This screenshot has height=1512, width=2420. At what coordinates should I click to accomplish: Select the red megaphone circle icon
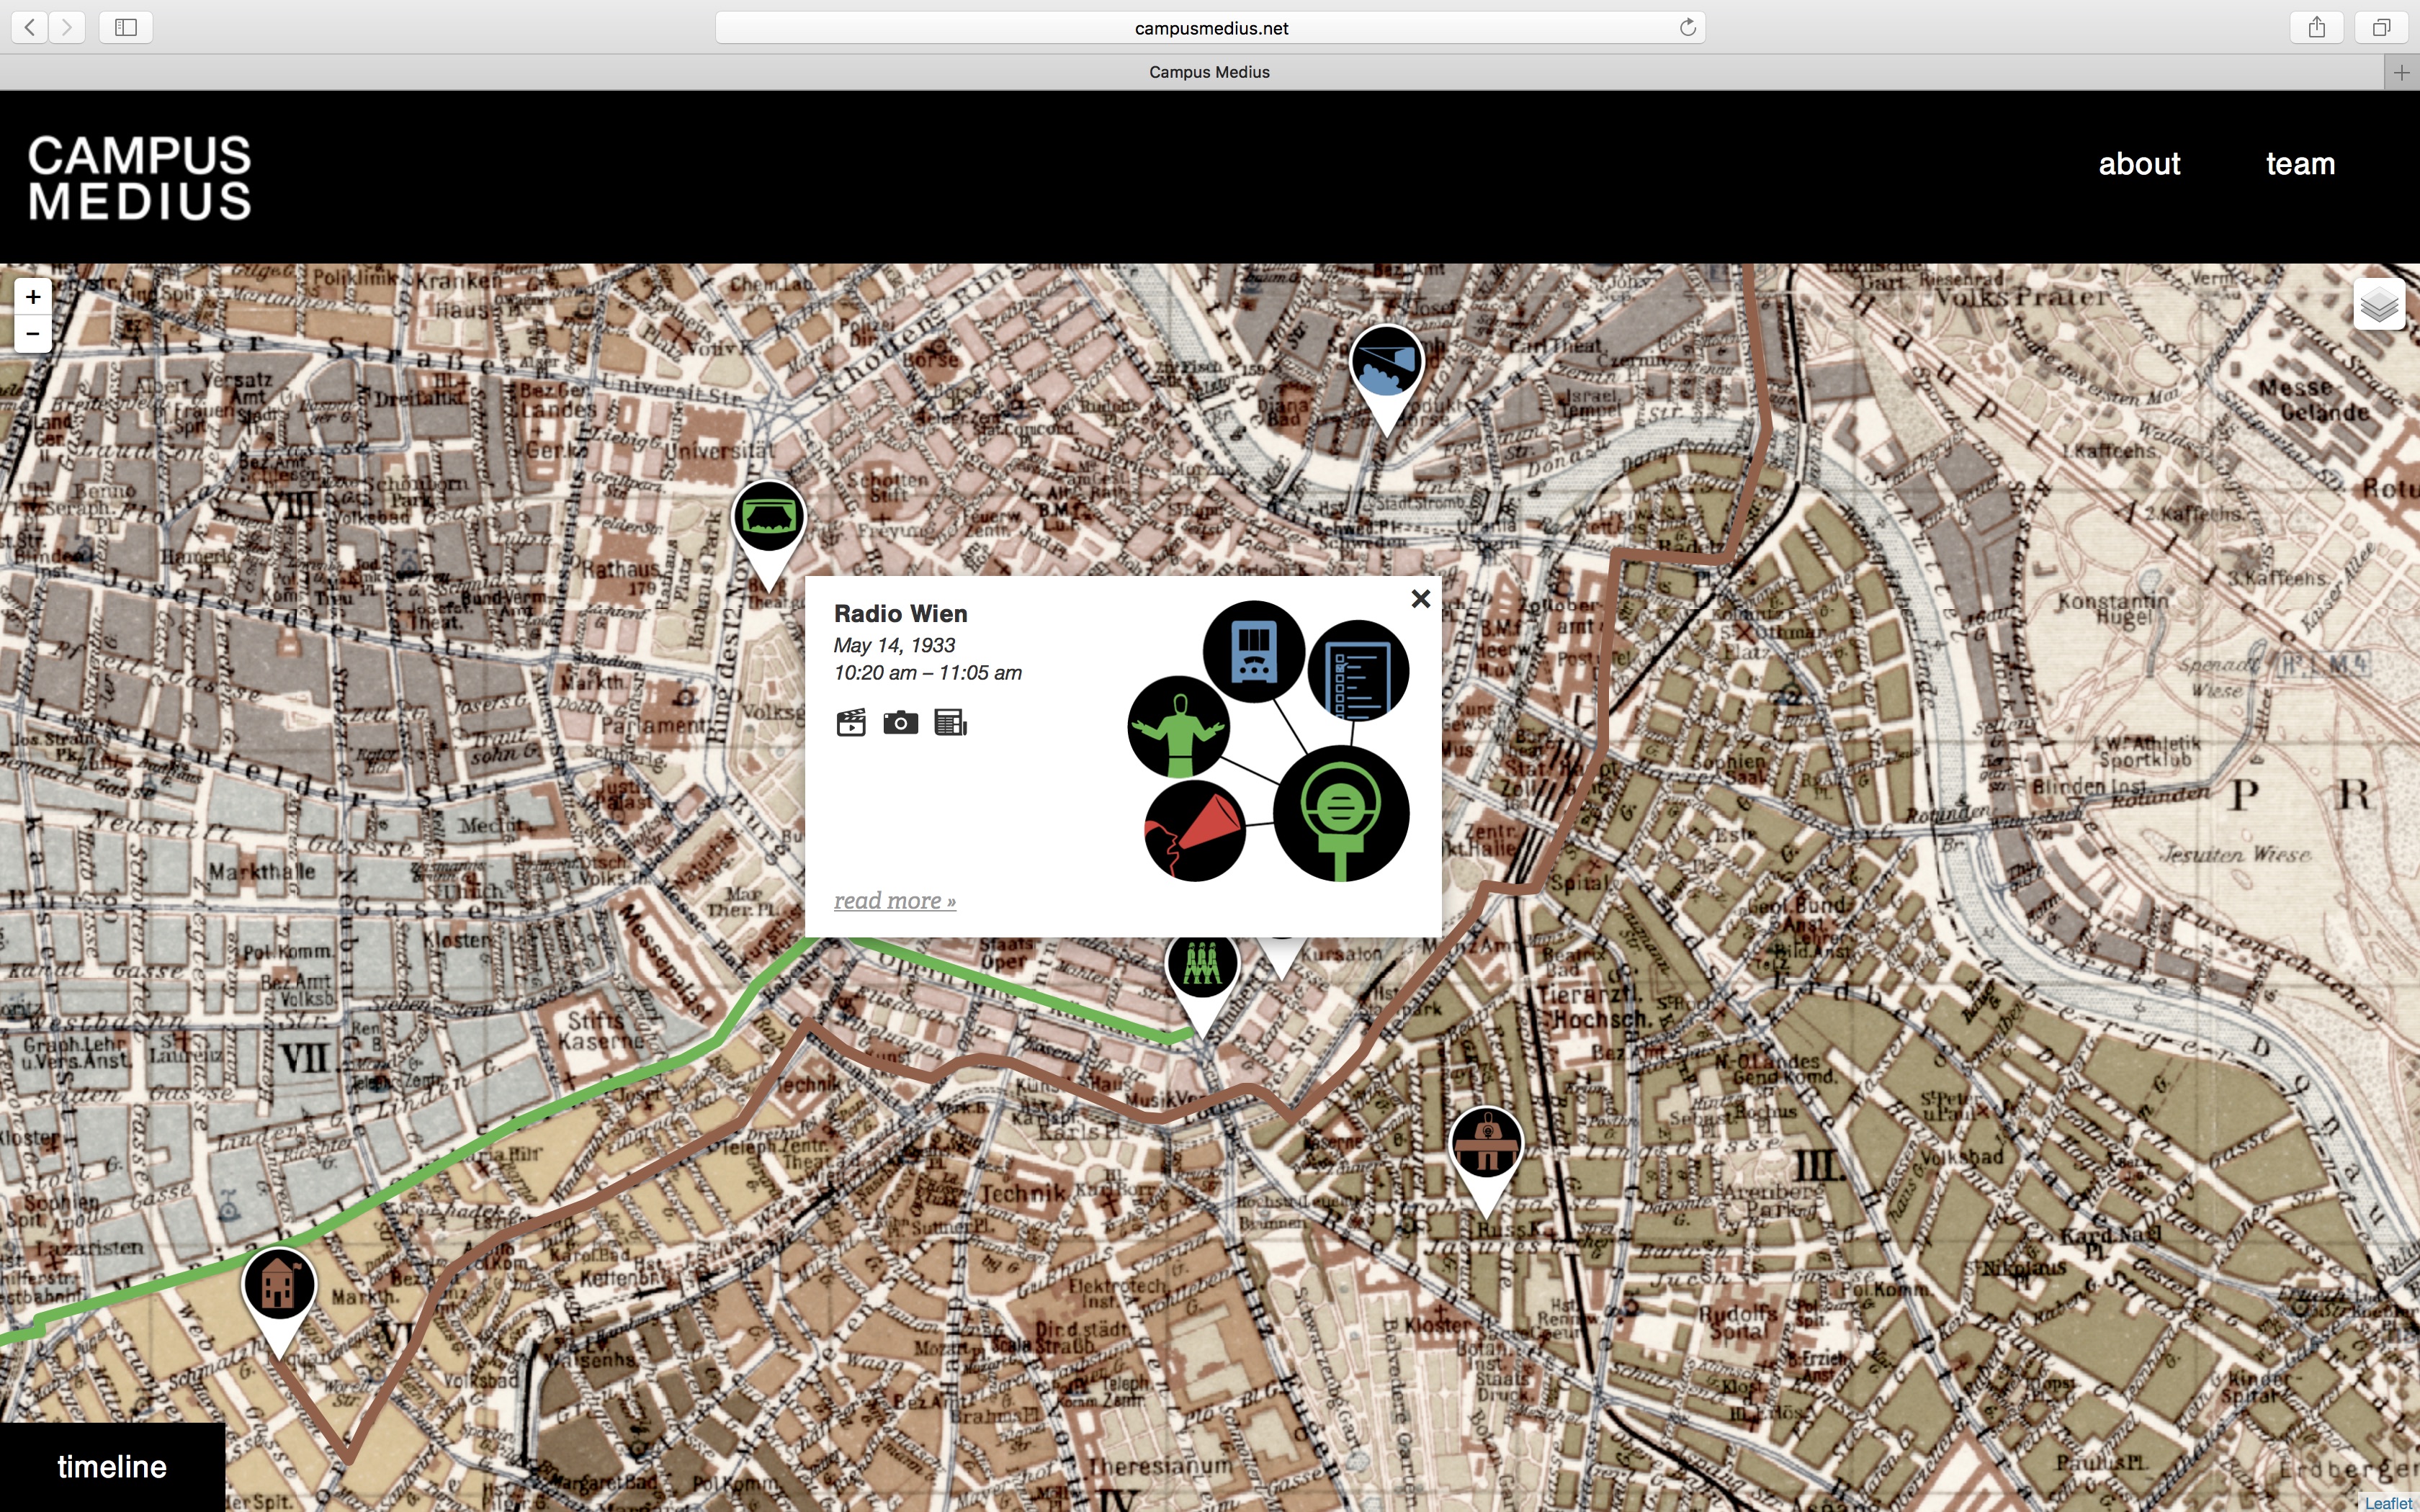pos(1194,831)
